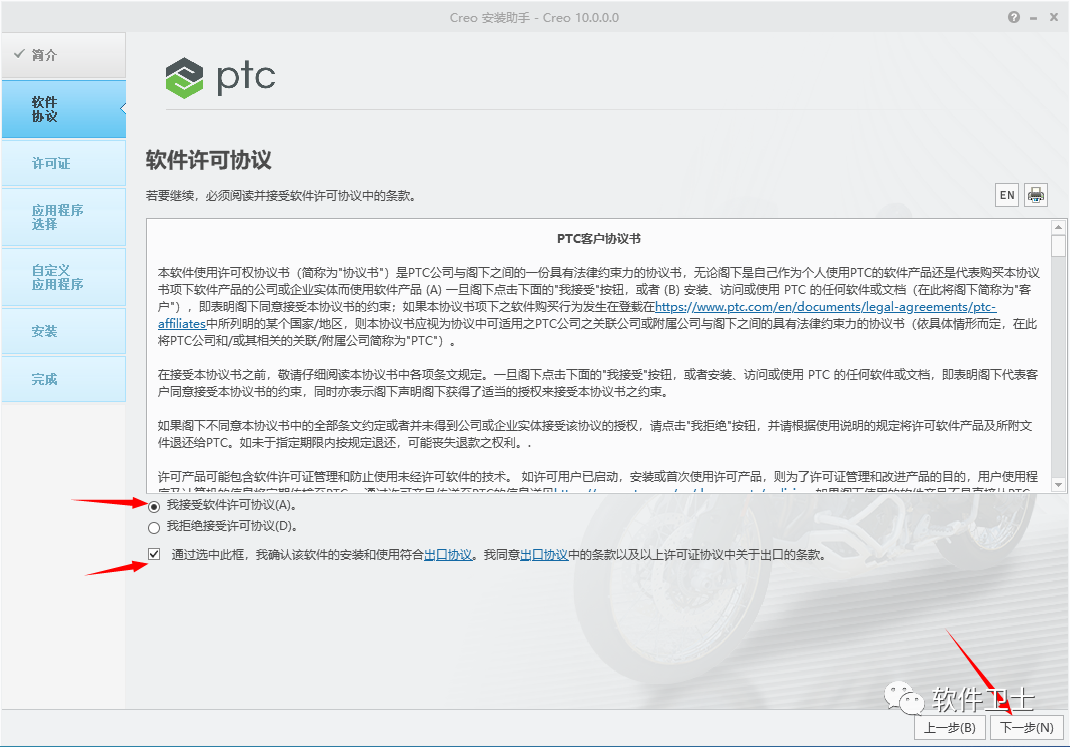Select the 许可证 sidebar step
Screen dimensions: 1070x747
pyautogui.click(x=63, y=163)
